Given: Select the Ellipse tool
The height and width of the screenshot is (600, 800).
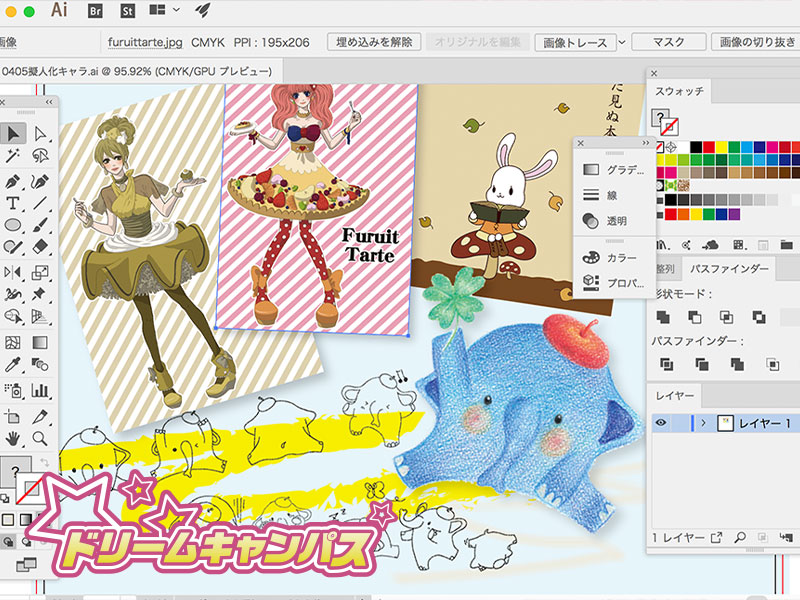Looking at the screenshot, I should pos(13,225).
